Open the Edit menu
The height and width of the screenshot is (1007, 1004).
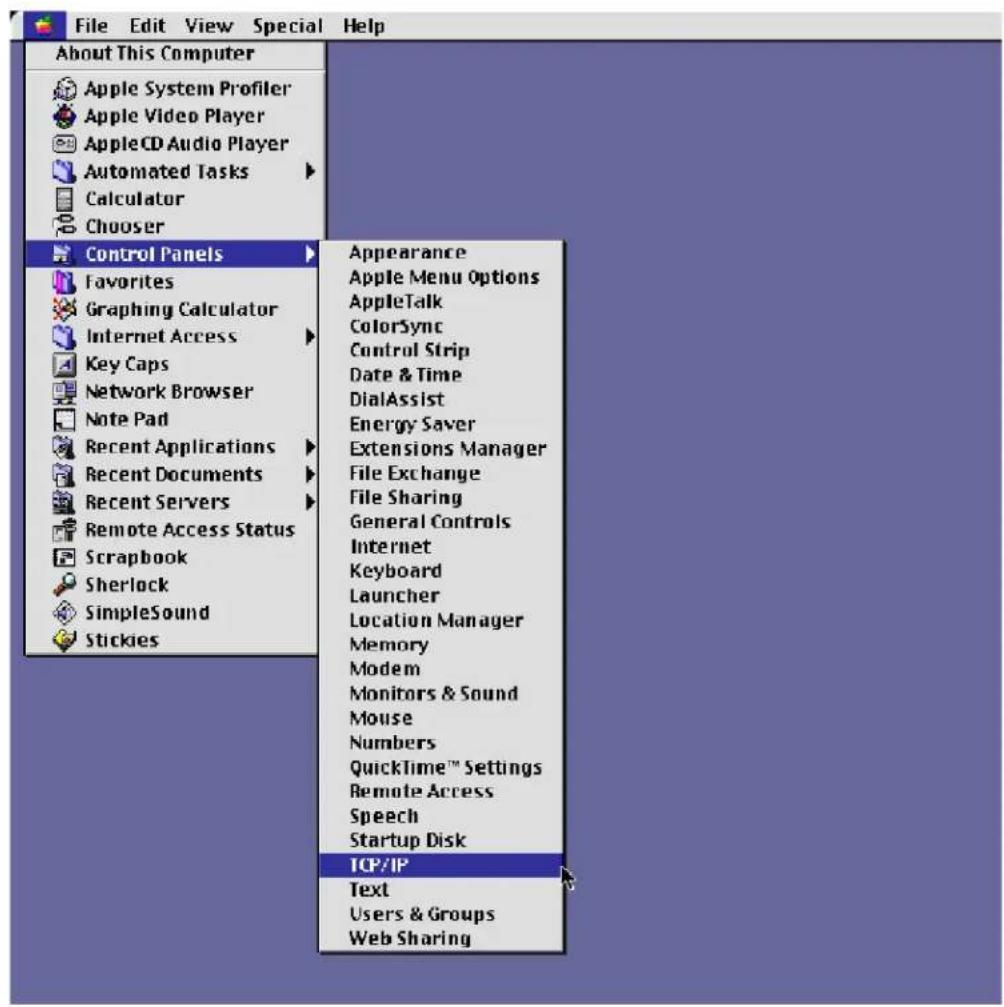147,26
